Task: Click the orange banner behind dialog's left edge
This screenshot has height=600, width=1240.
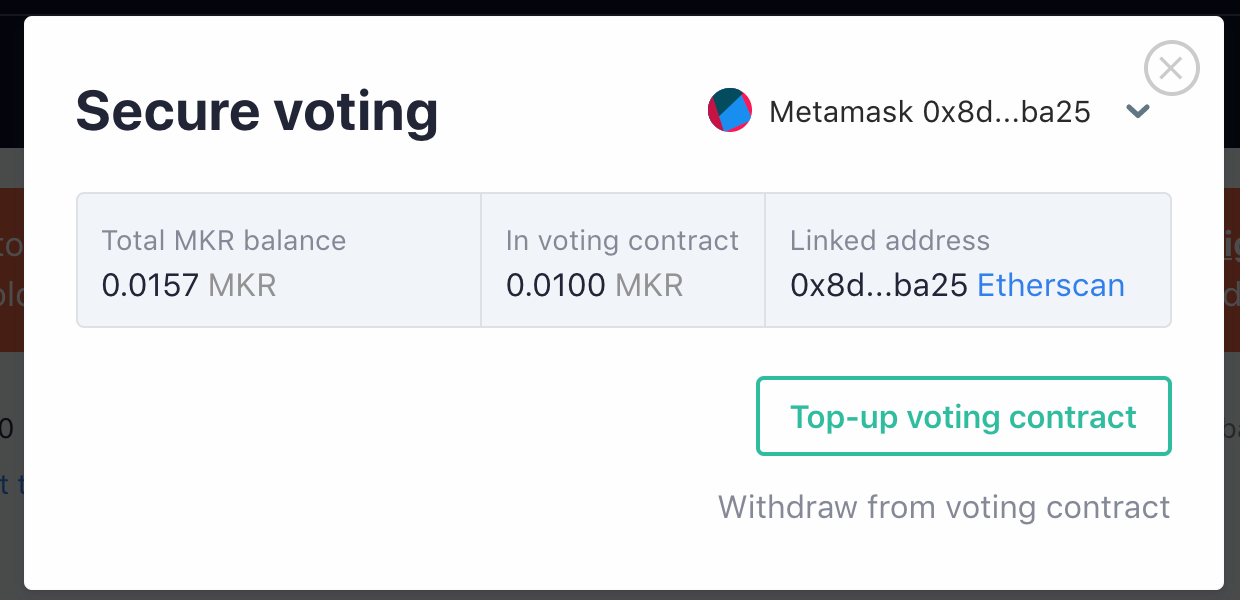Action: pos(11,270)
